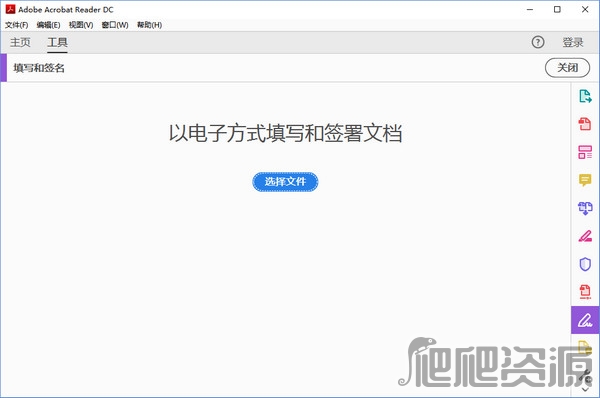Open the 帮助(H) menu

point(149,25)
